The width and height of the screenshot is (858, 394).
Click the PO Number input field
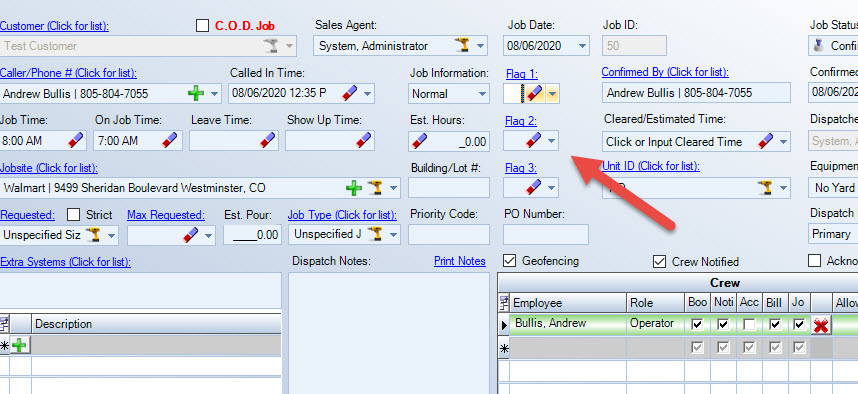pos(546,234)
